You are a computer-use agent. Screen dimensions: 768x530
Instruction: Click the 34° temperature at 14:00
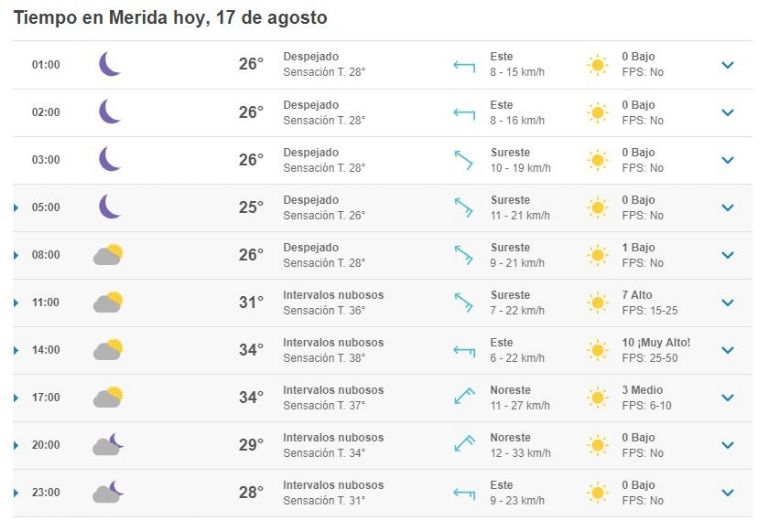coord(251,350)
